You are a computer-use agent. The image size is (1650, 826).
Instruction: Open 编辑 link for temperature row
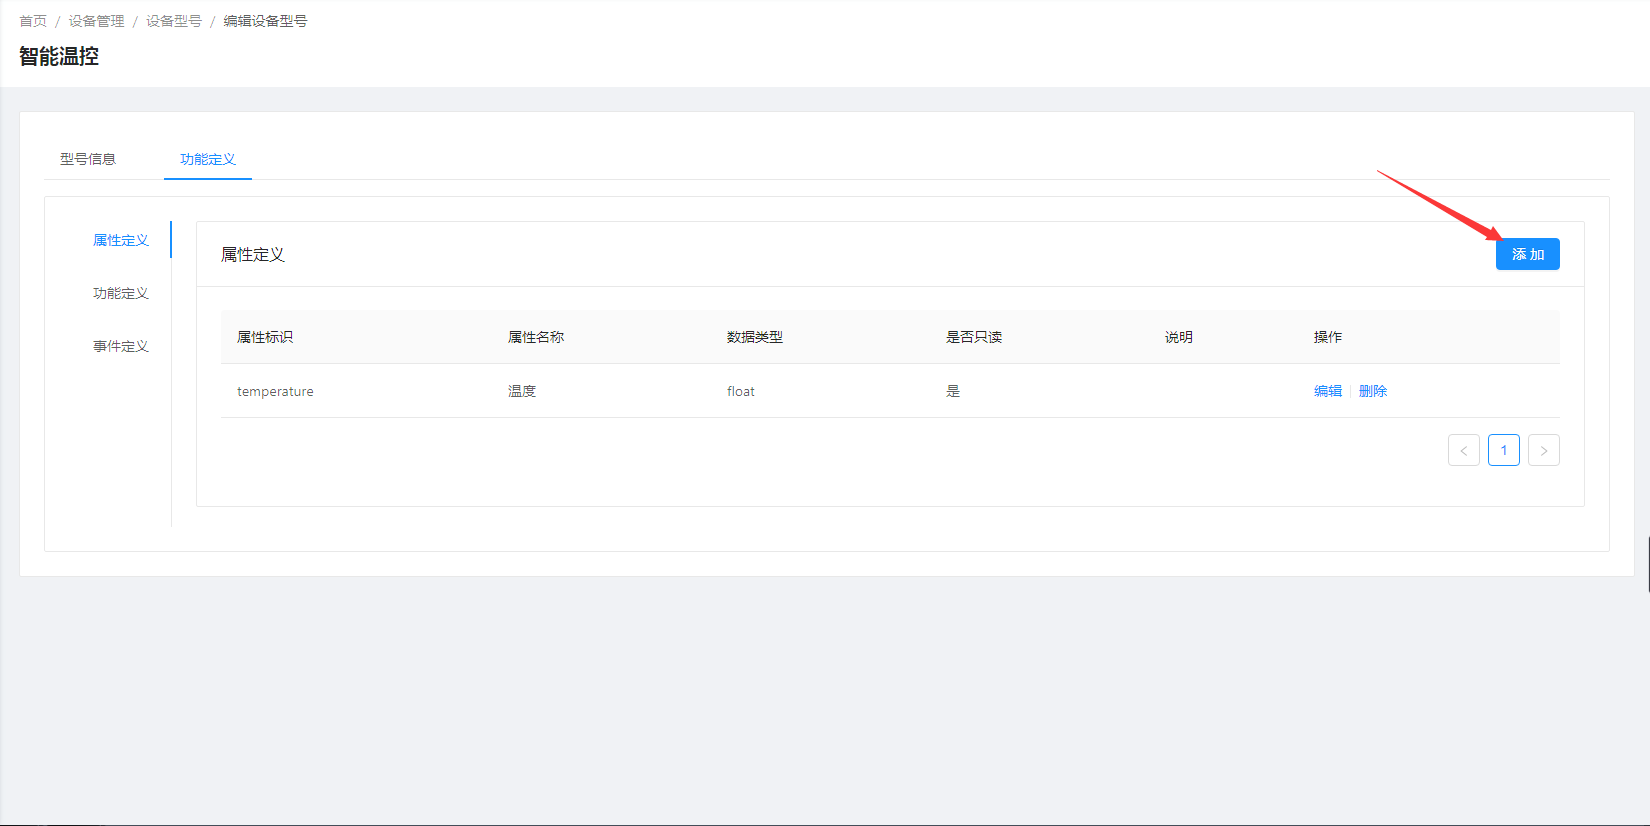tap(1327, 391)
